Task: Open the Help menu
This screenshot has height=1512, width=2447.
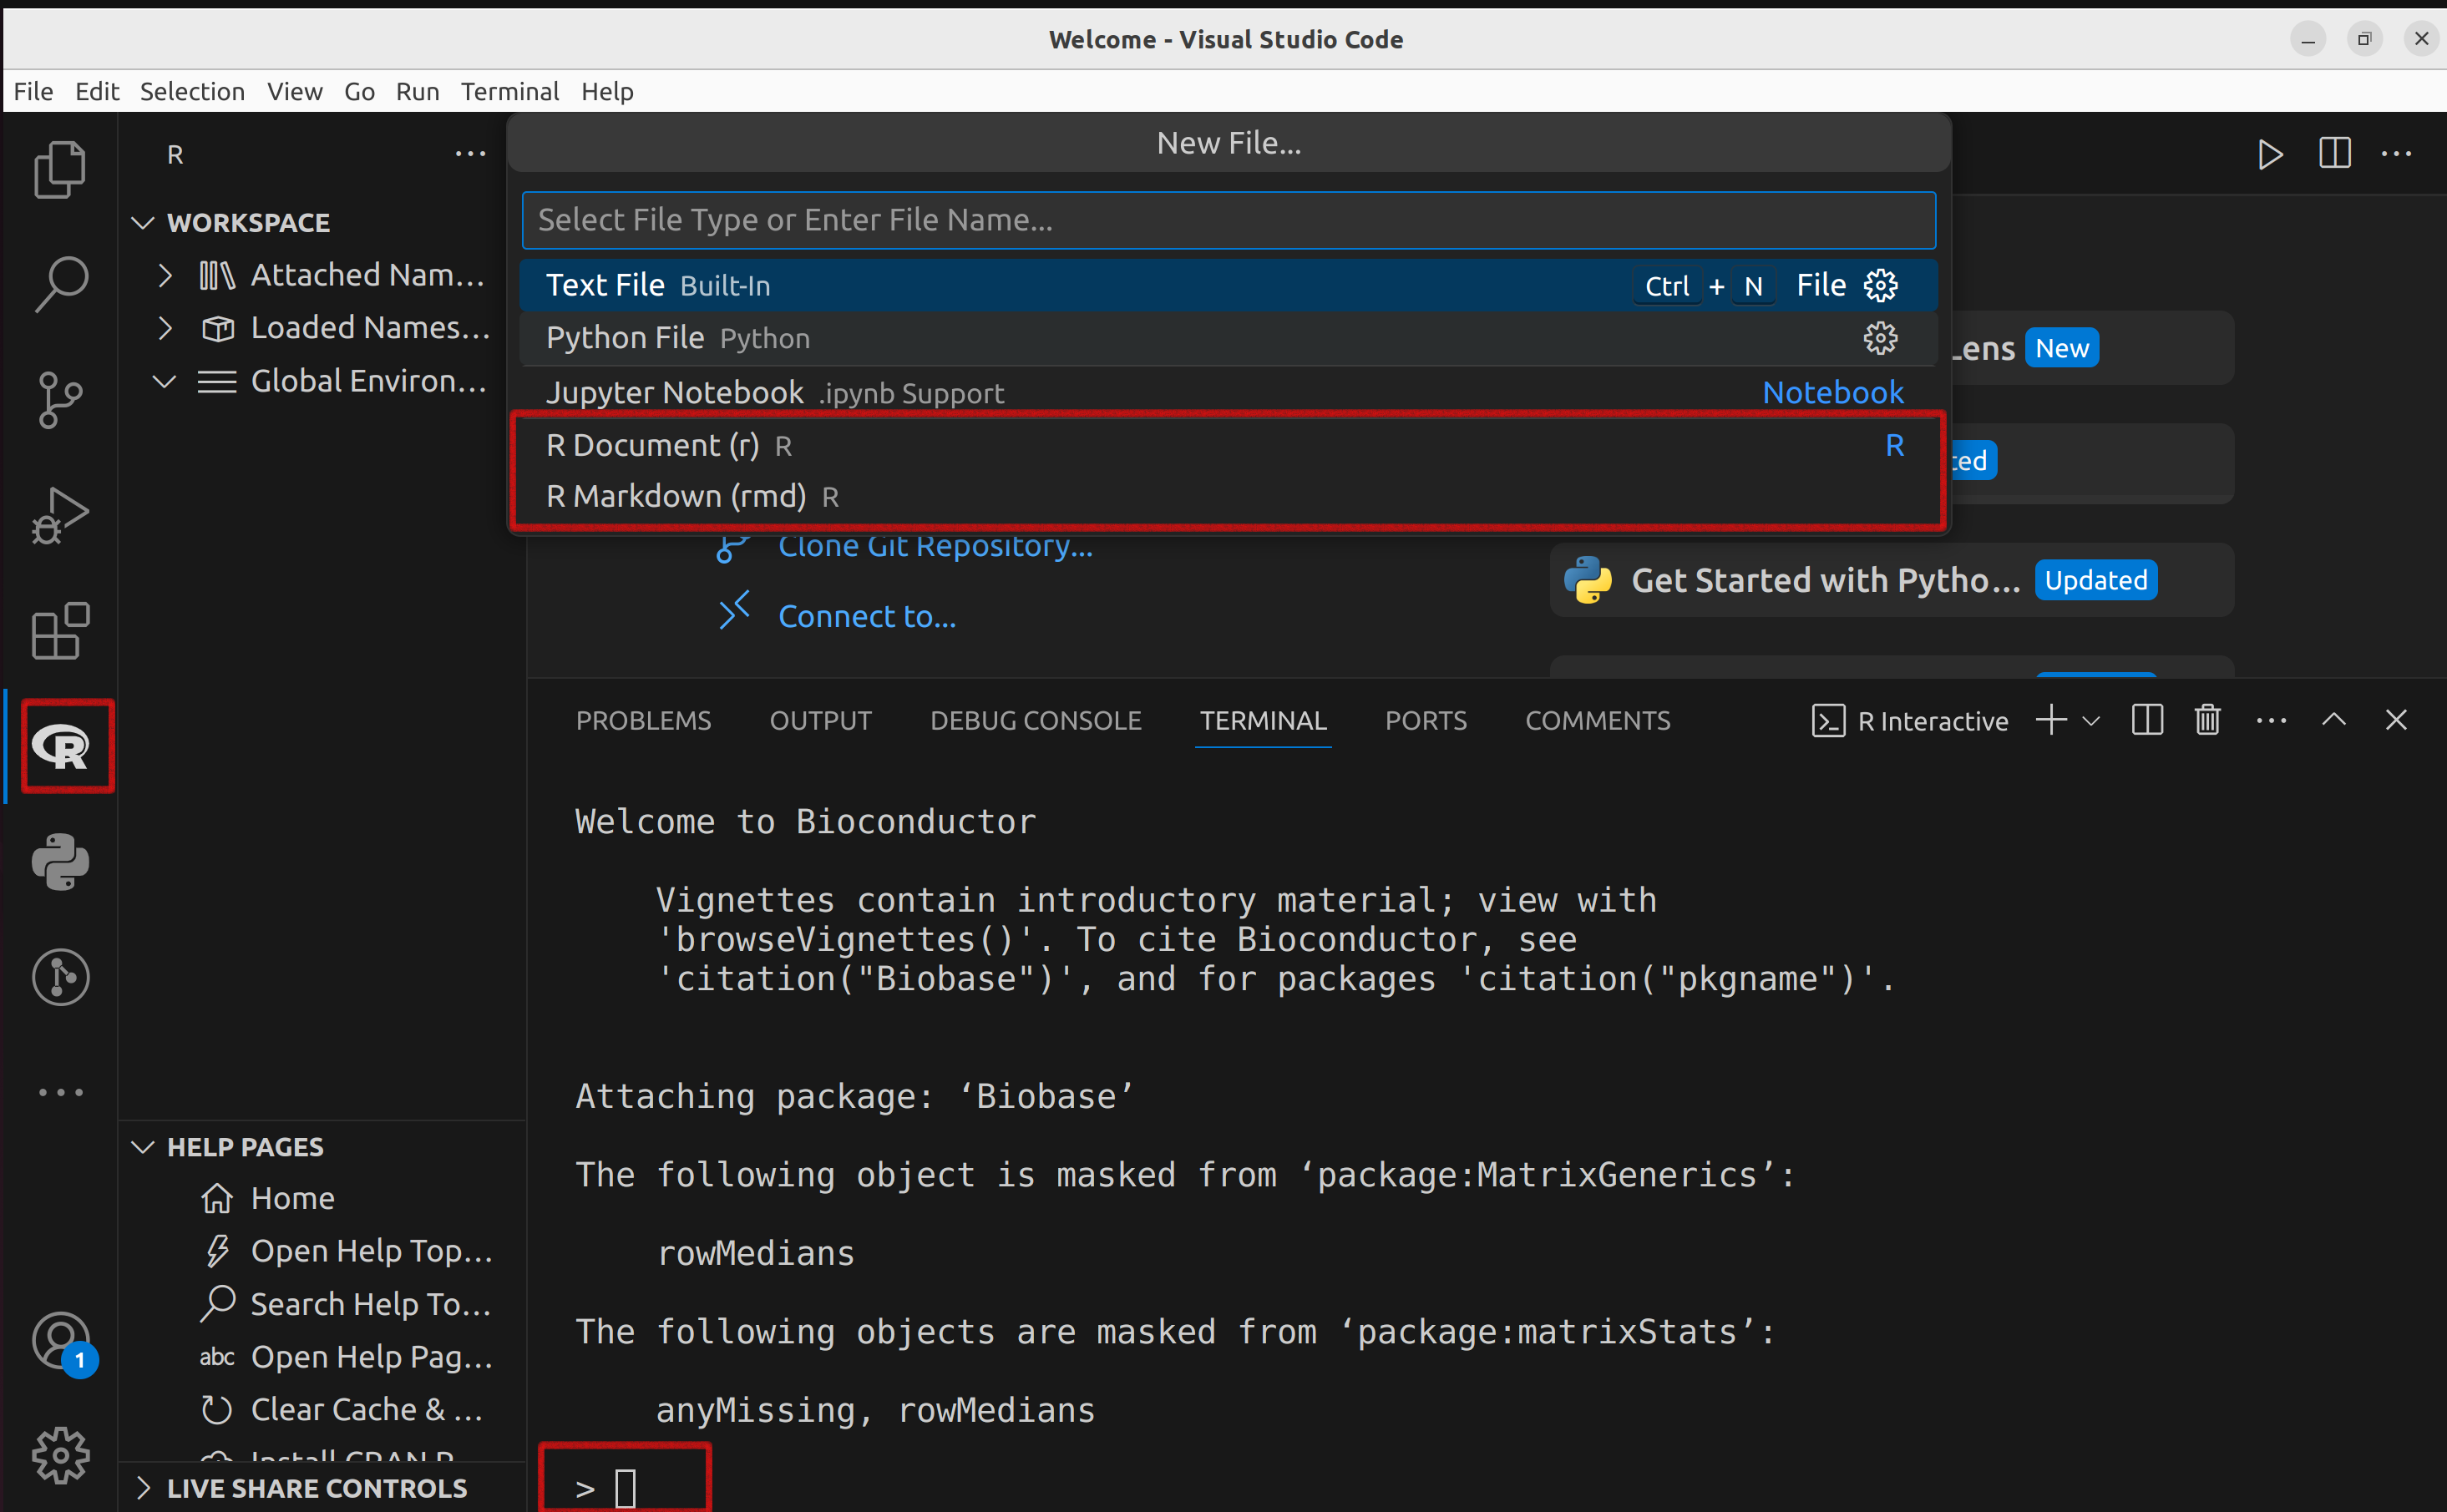Action: [x=607, y=91]
